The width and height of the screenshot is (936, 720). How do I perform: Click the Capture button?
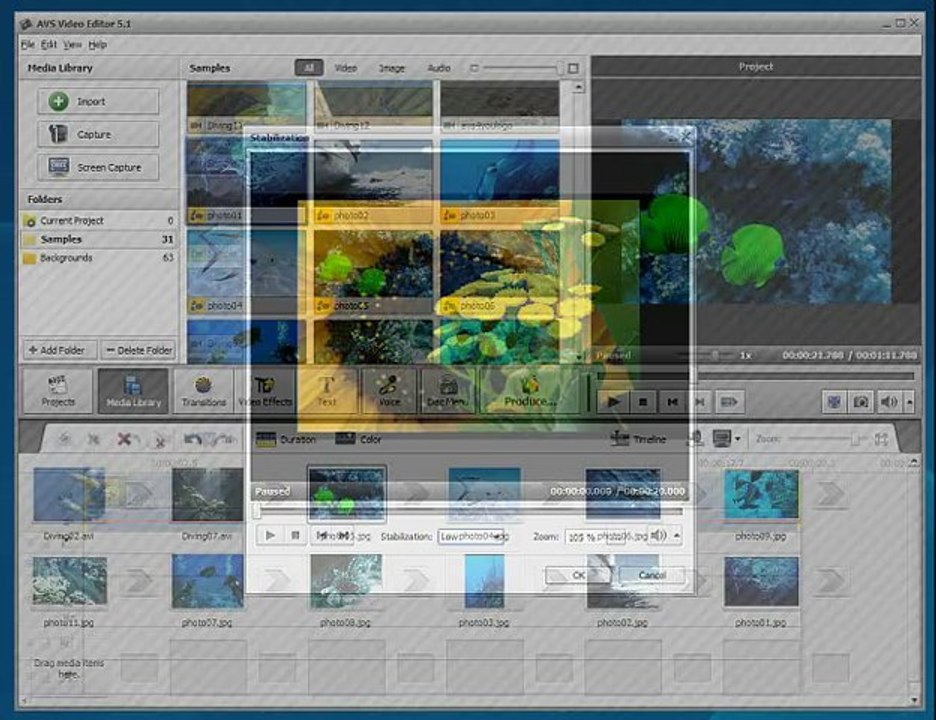[98, 134]
